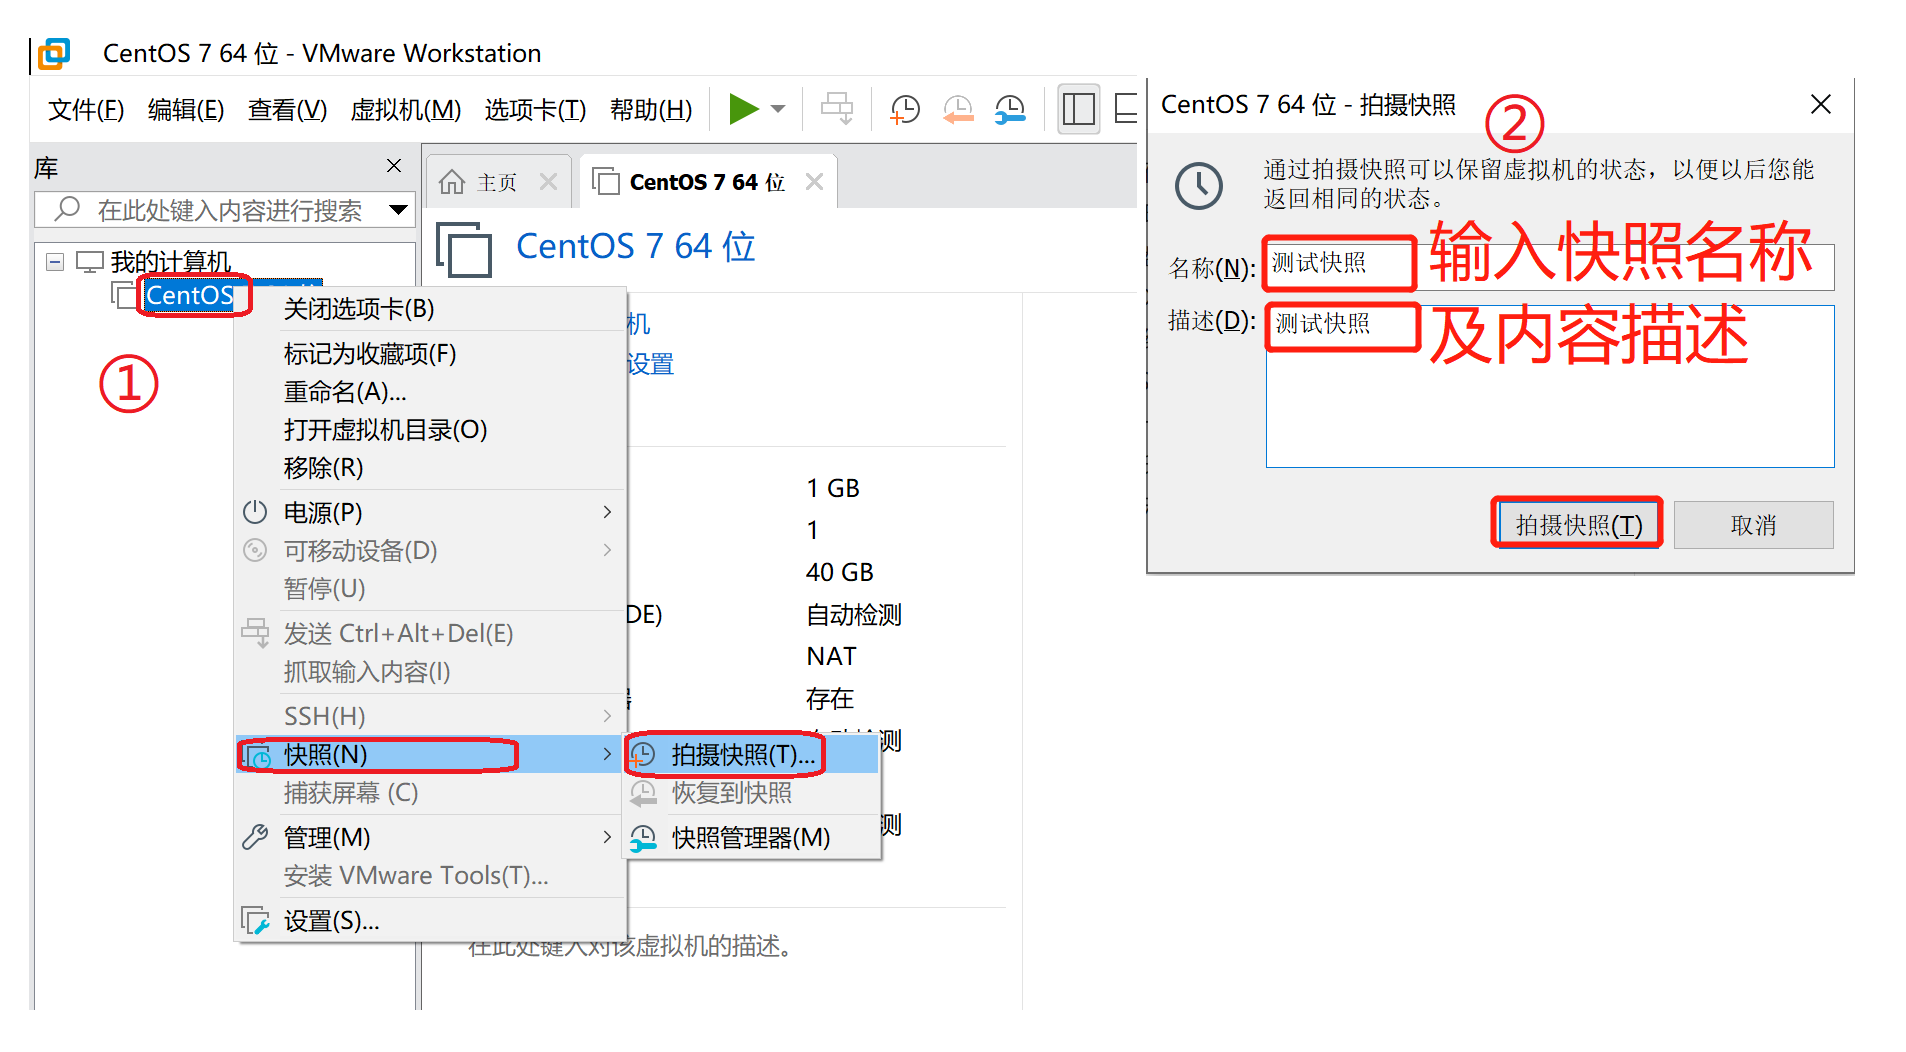Image resolution: width=1906 pixels, height=1052 pixels.
Task: Choose 拍摄快照(T)... in submenu
Action: point(752,755)
